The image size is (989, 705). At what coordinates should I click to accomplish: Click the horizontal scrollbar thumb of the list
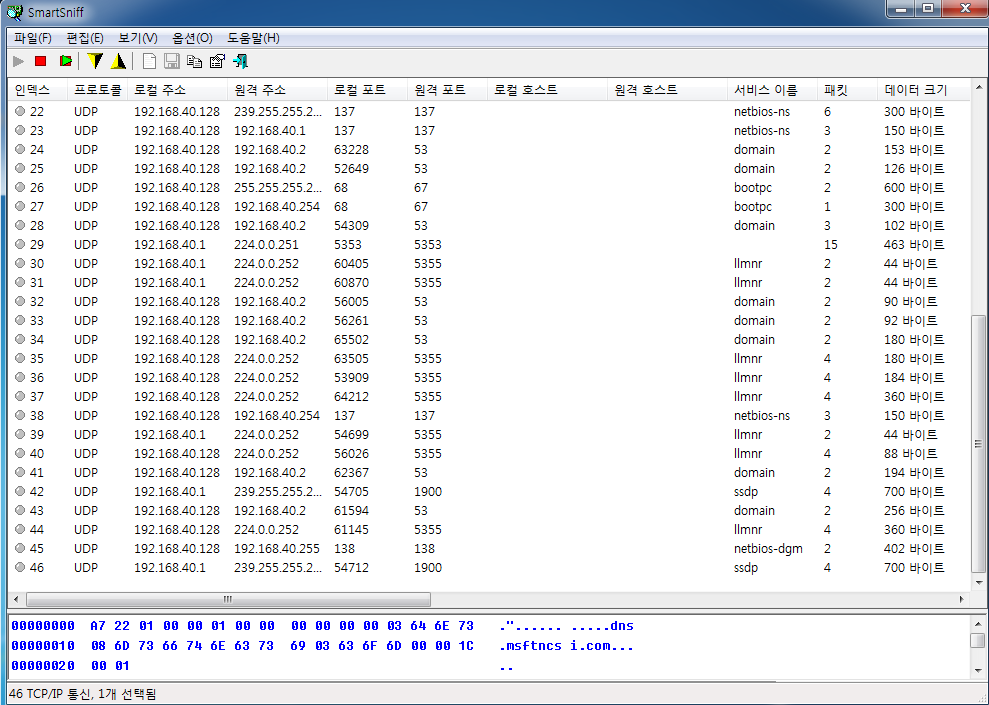pos(228,599)
